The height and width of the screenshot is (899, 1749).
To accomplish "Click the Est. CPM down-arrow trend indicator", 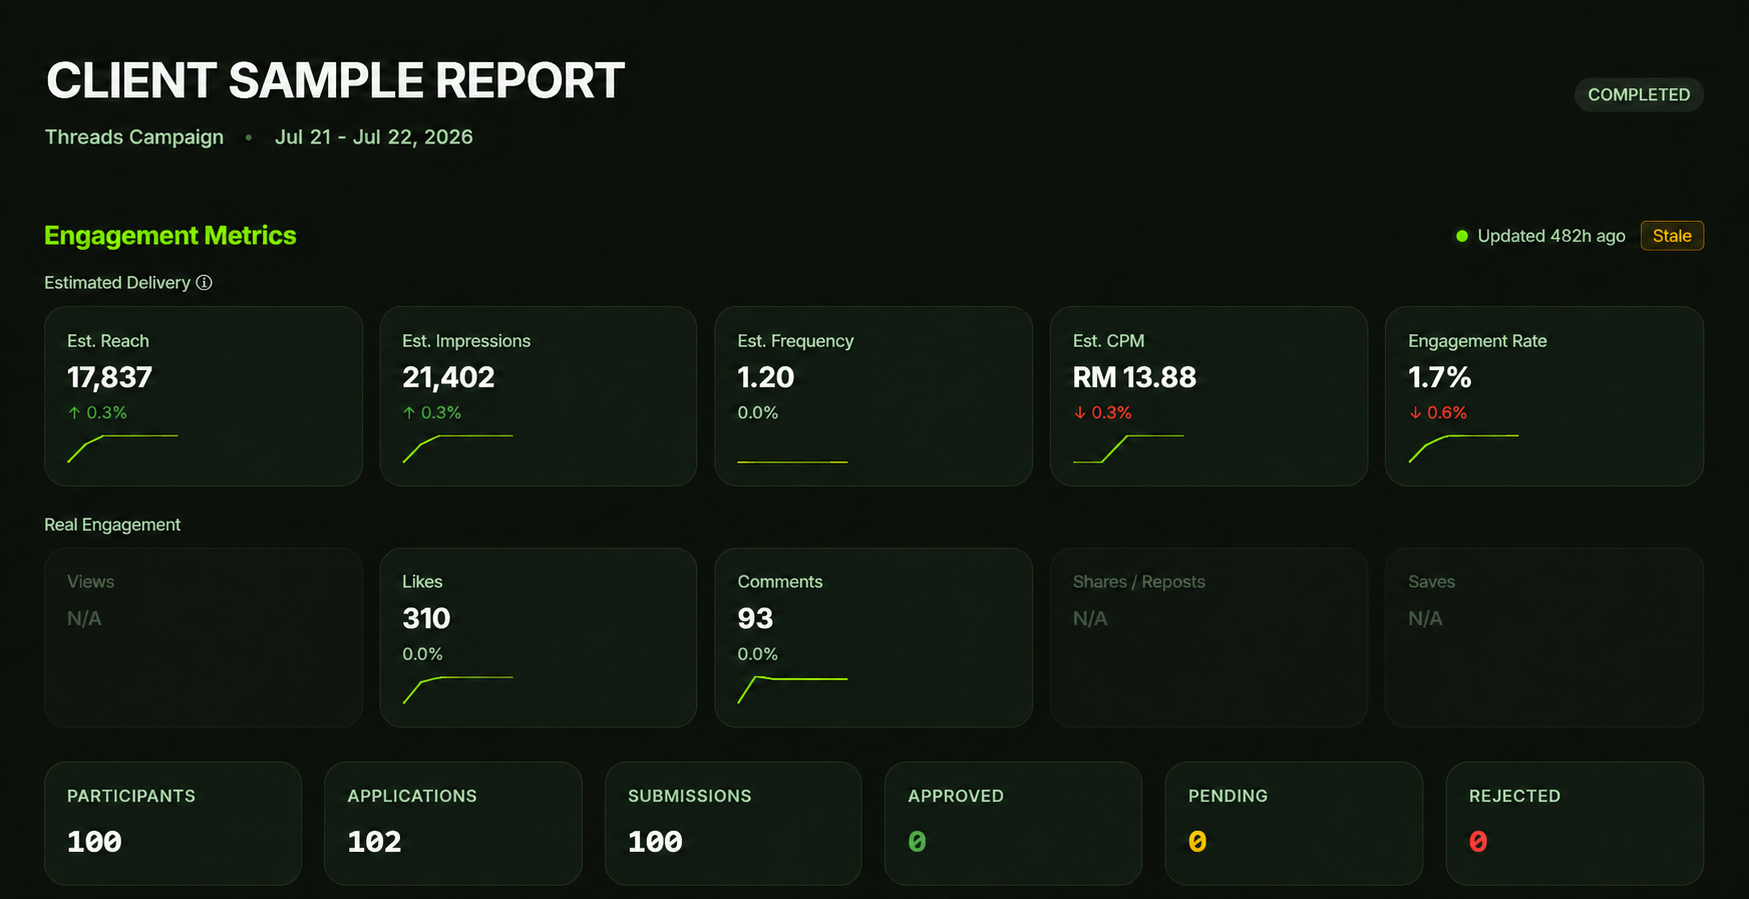I will click(1079, 412).
